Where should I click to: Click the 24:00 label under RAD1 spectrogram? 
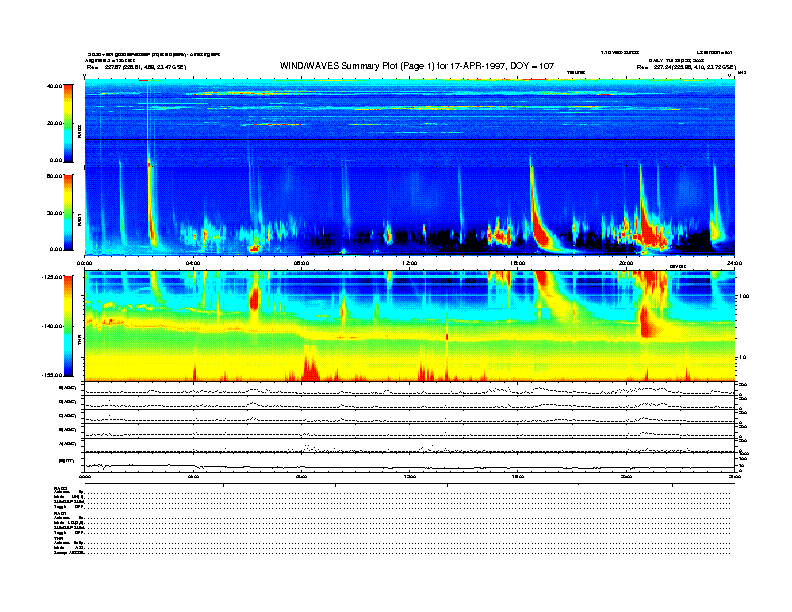(734, 263)
